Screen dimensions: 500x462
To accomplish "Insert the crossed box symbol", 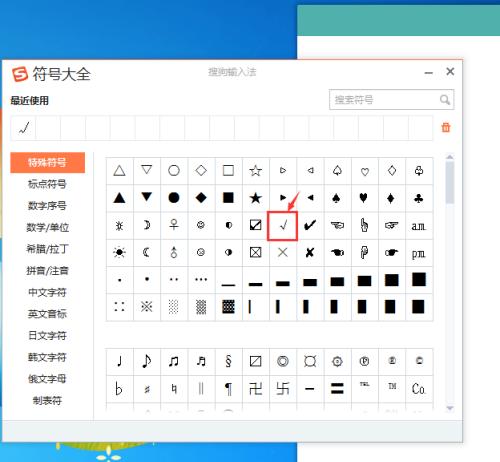I will pos(256,253).
